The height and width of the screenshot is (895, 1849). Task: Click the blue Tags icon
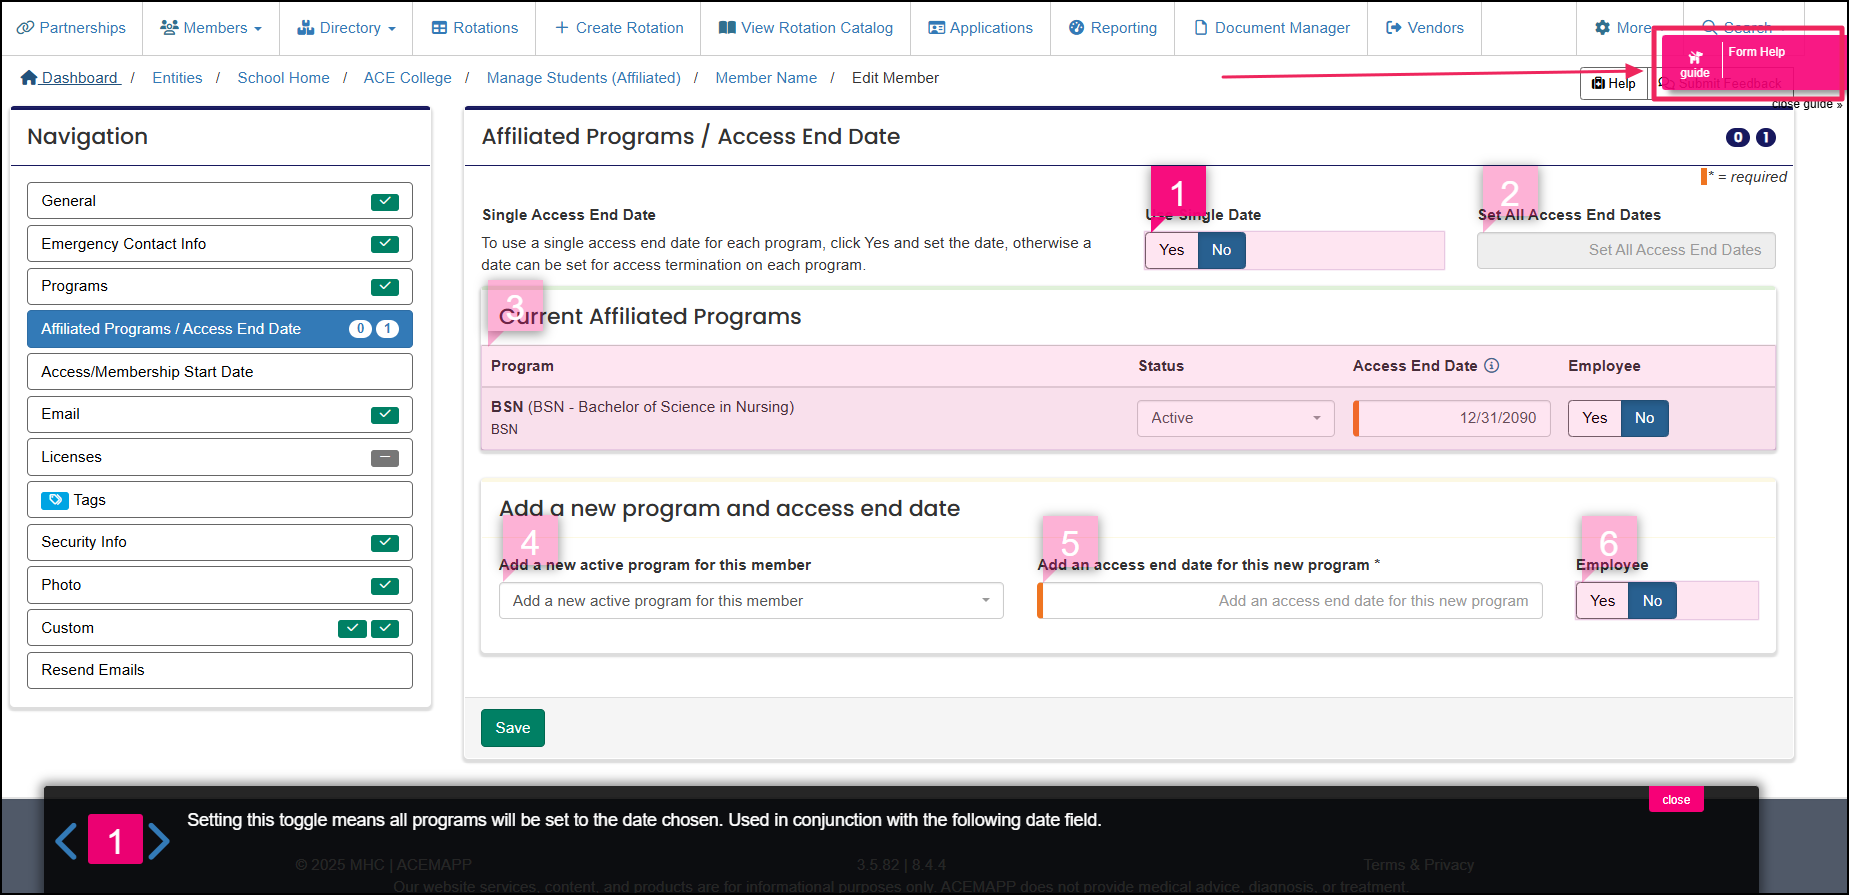(55, 500)
